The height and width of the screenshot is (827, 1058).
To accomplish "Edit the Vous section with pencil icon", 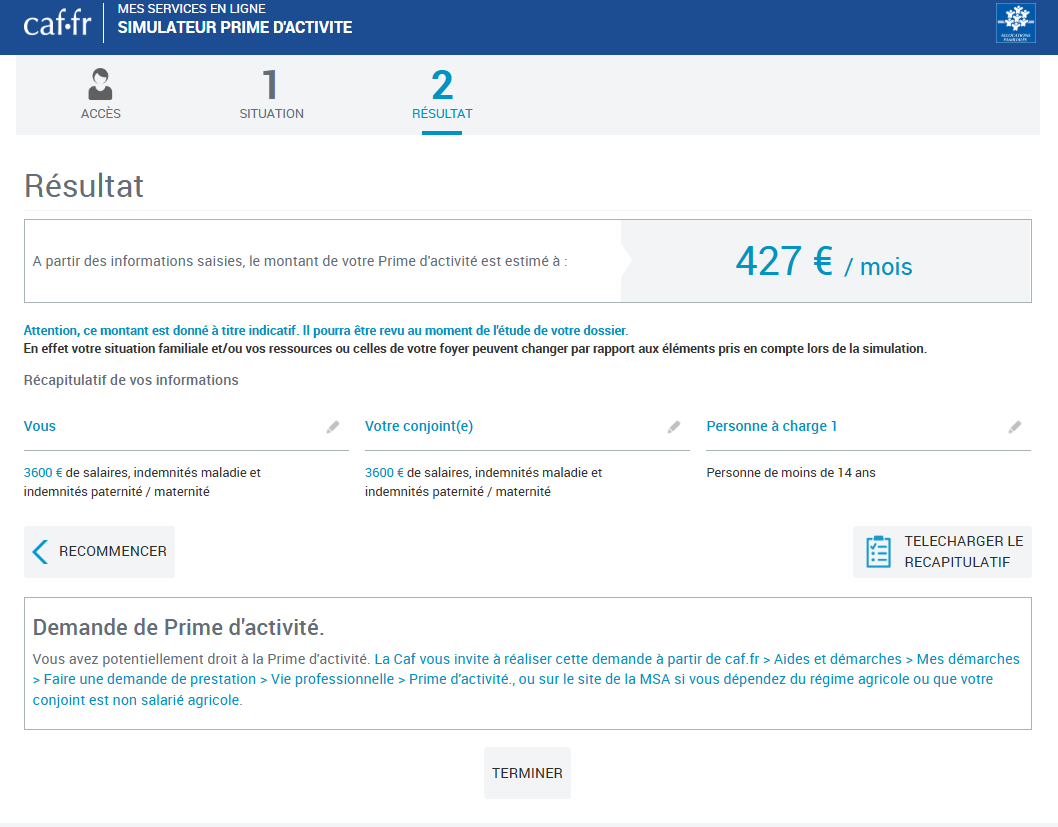I will (333, 427).
